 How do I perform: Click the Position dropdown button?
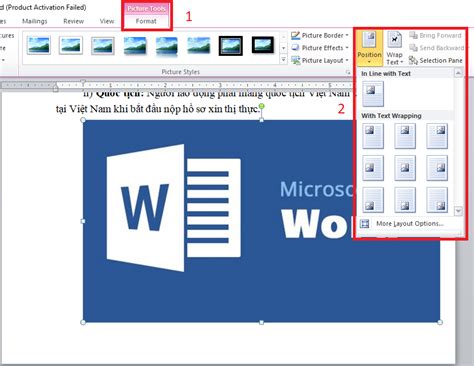(x=369, y=48)
